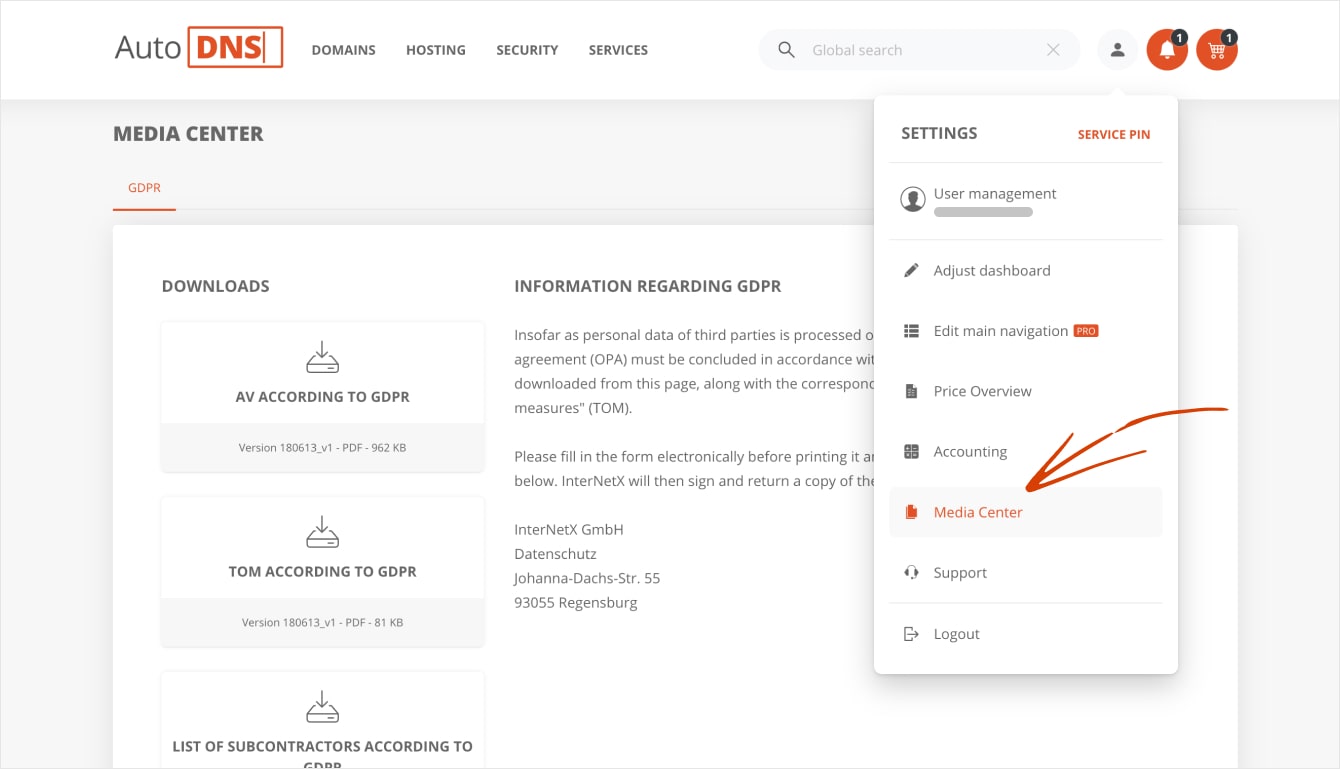Select Logout

point(1026,634)
